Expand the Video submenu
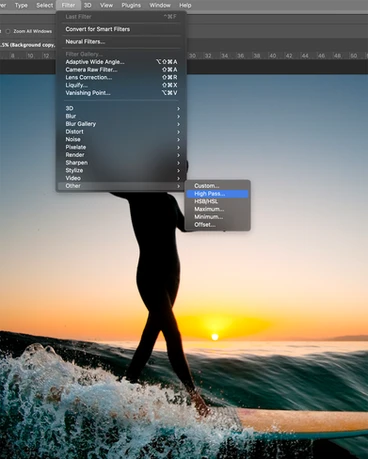The width and height of the screenshot is (368, 459). 121,178
